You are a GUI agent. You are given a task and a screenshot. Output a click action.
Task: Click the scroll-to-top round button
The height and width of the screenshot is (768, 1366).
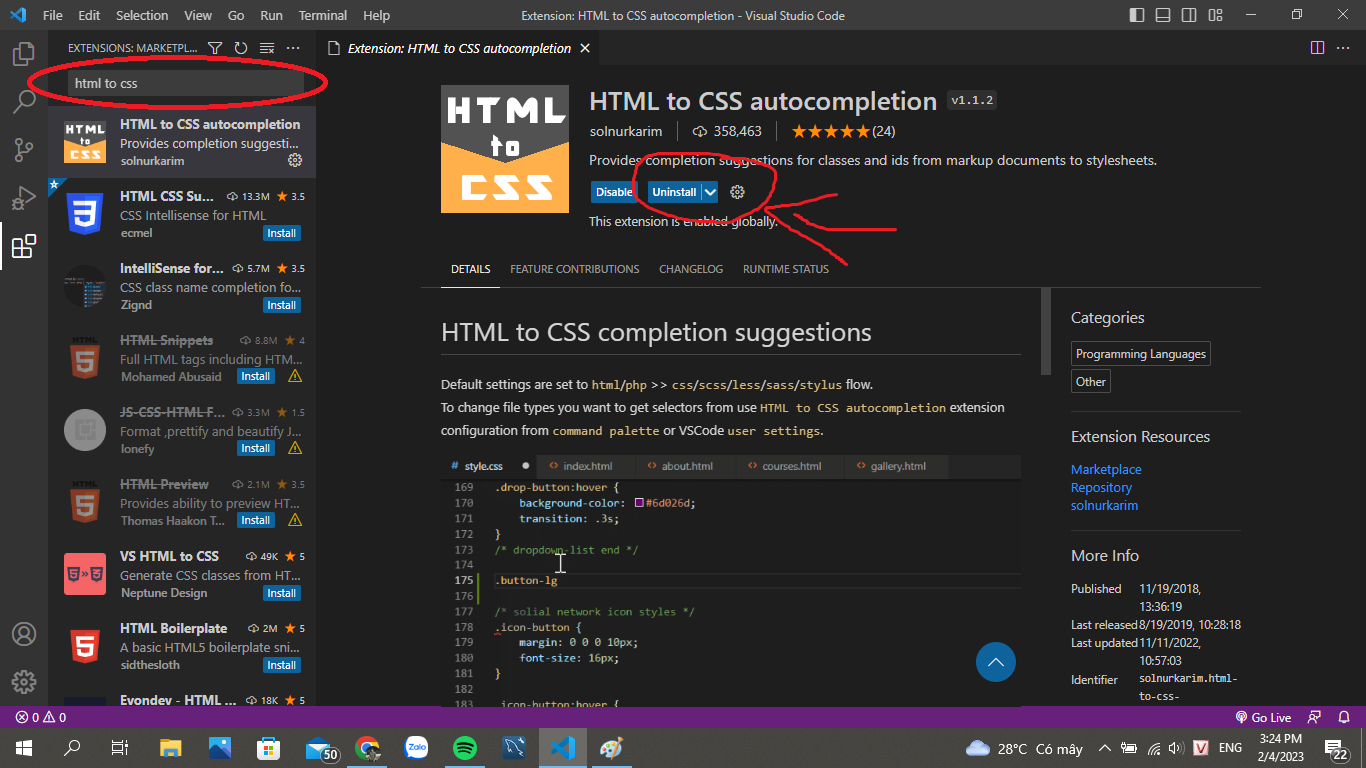pos(995,662)
